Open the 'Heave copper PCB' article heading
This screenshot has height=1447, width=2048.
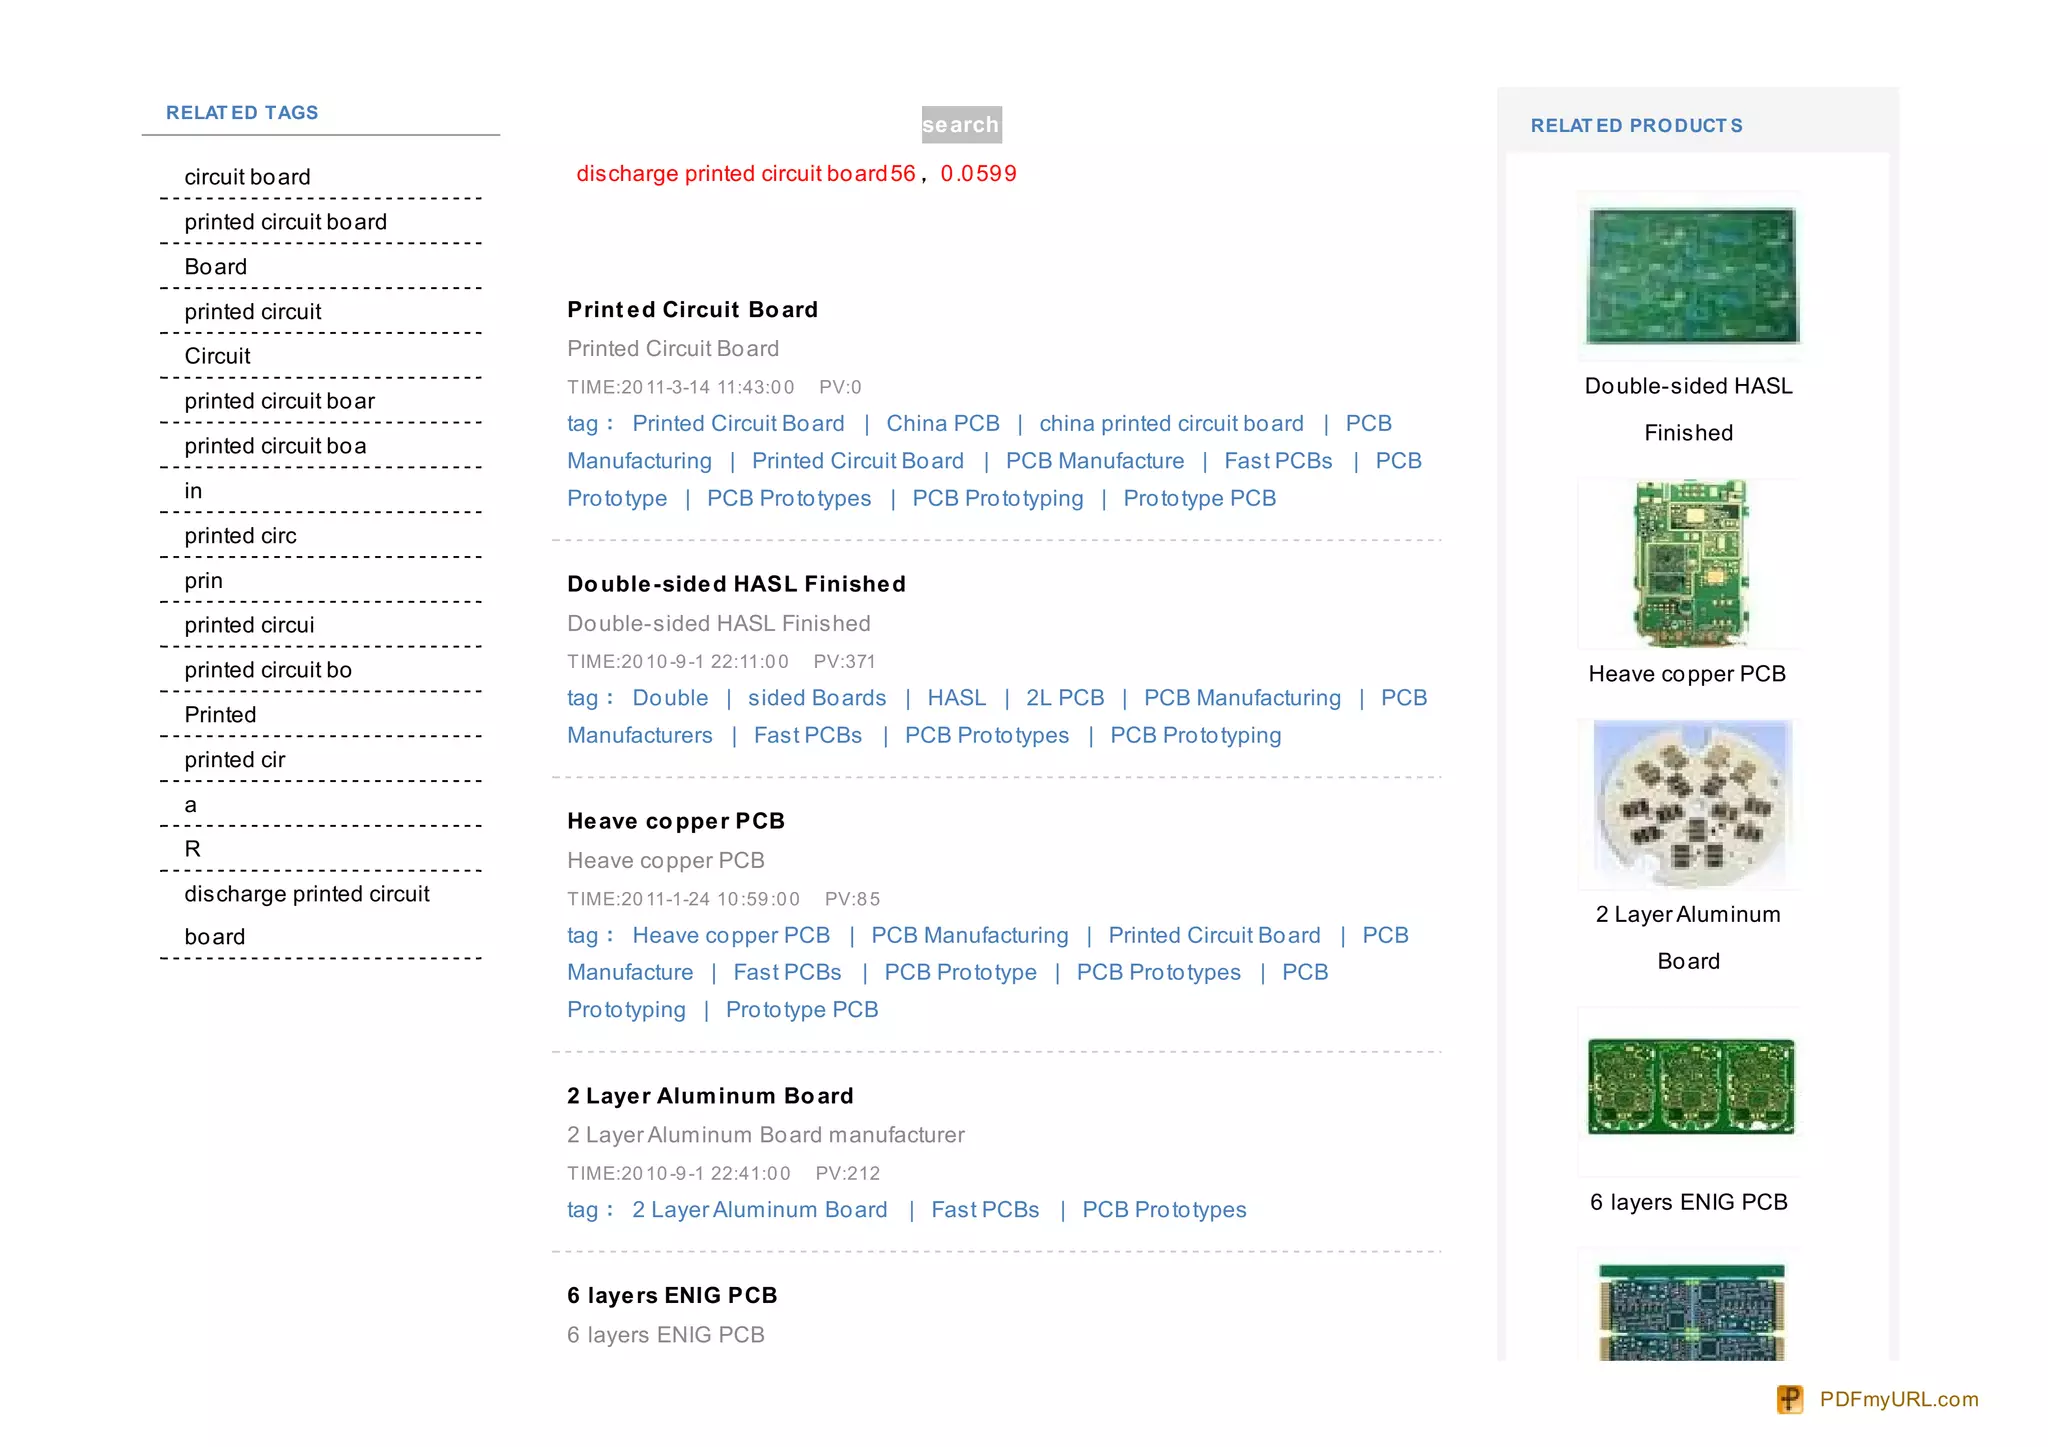tap(676, 821)
